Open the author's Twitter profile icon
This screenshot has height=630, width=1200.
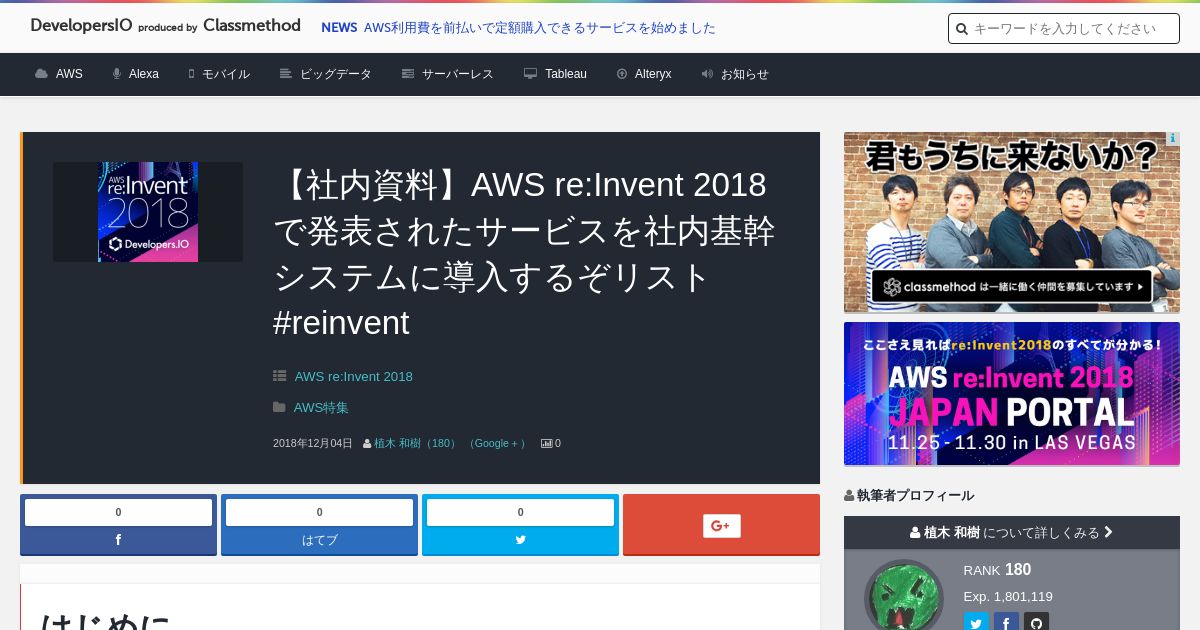pos(976,623)
